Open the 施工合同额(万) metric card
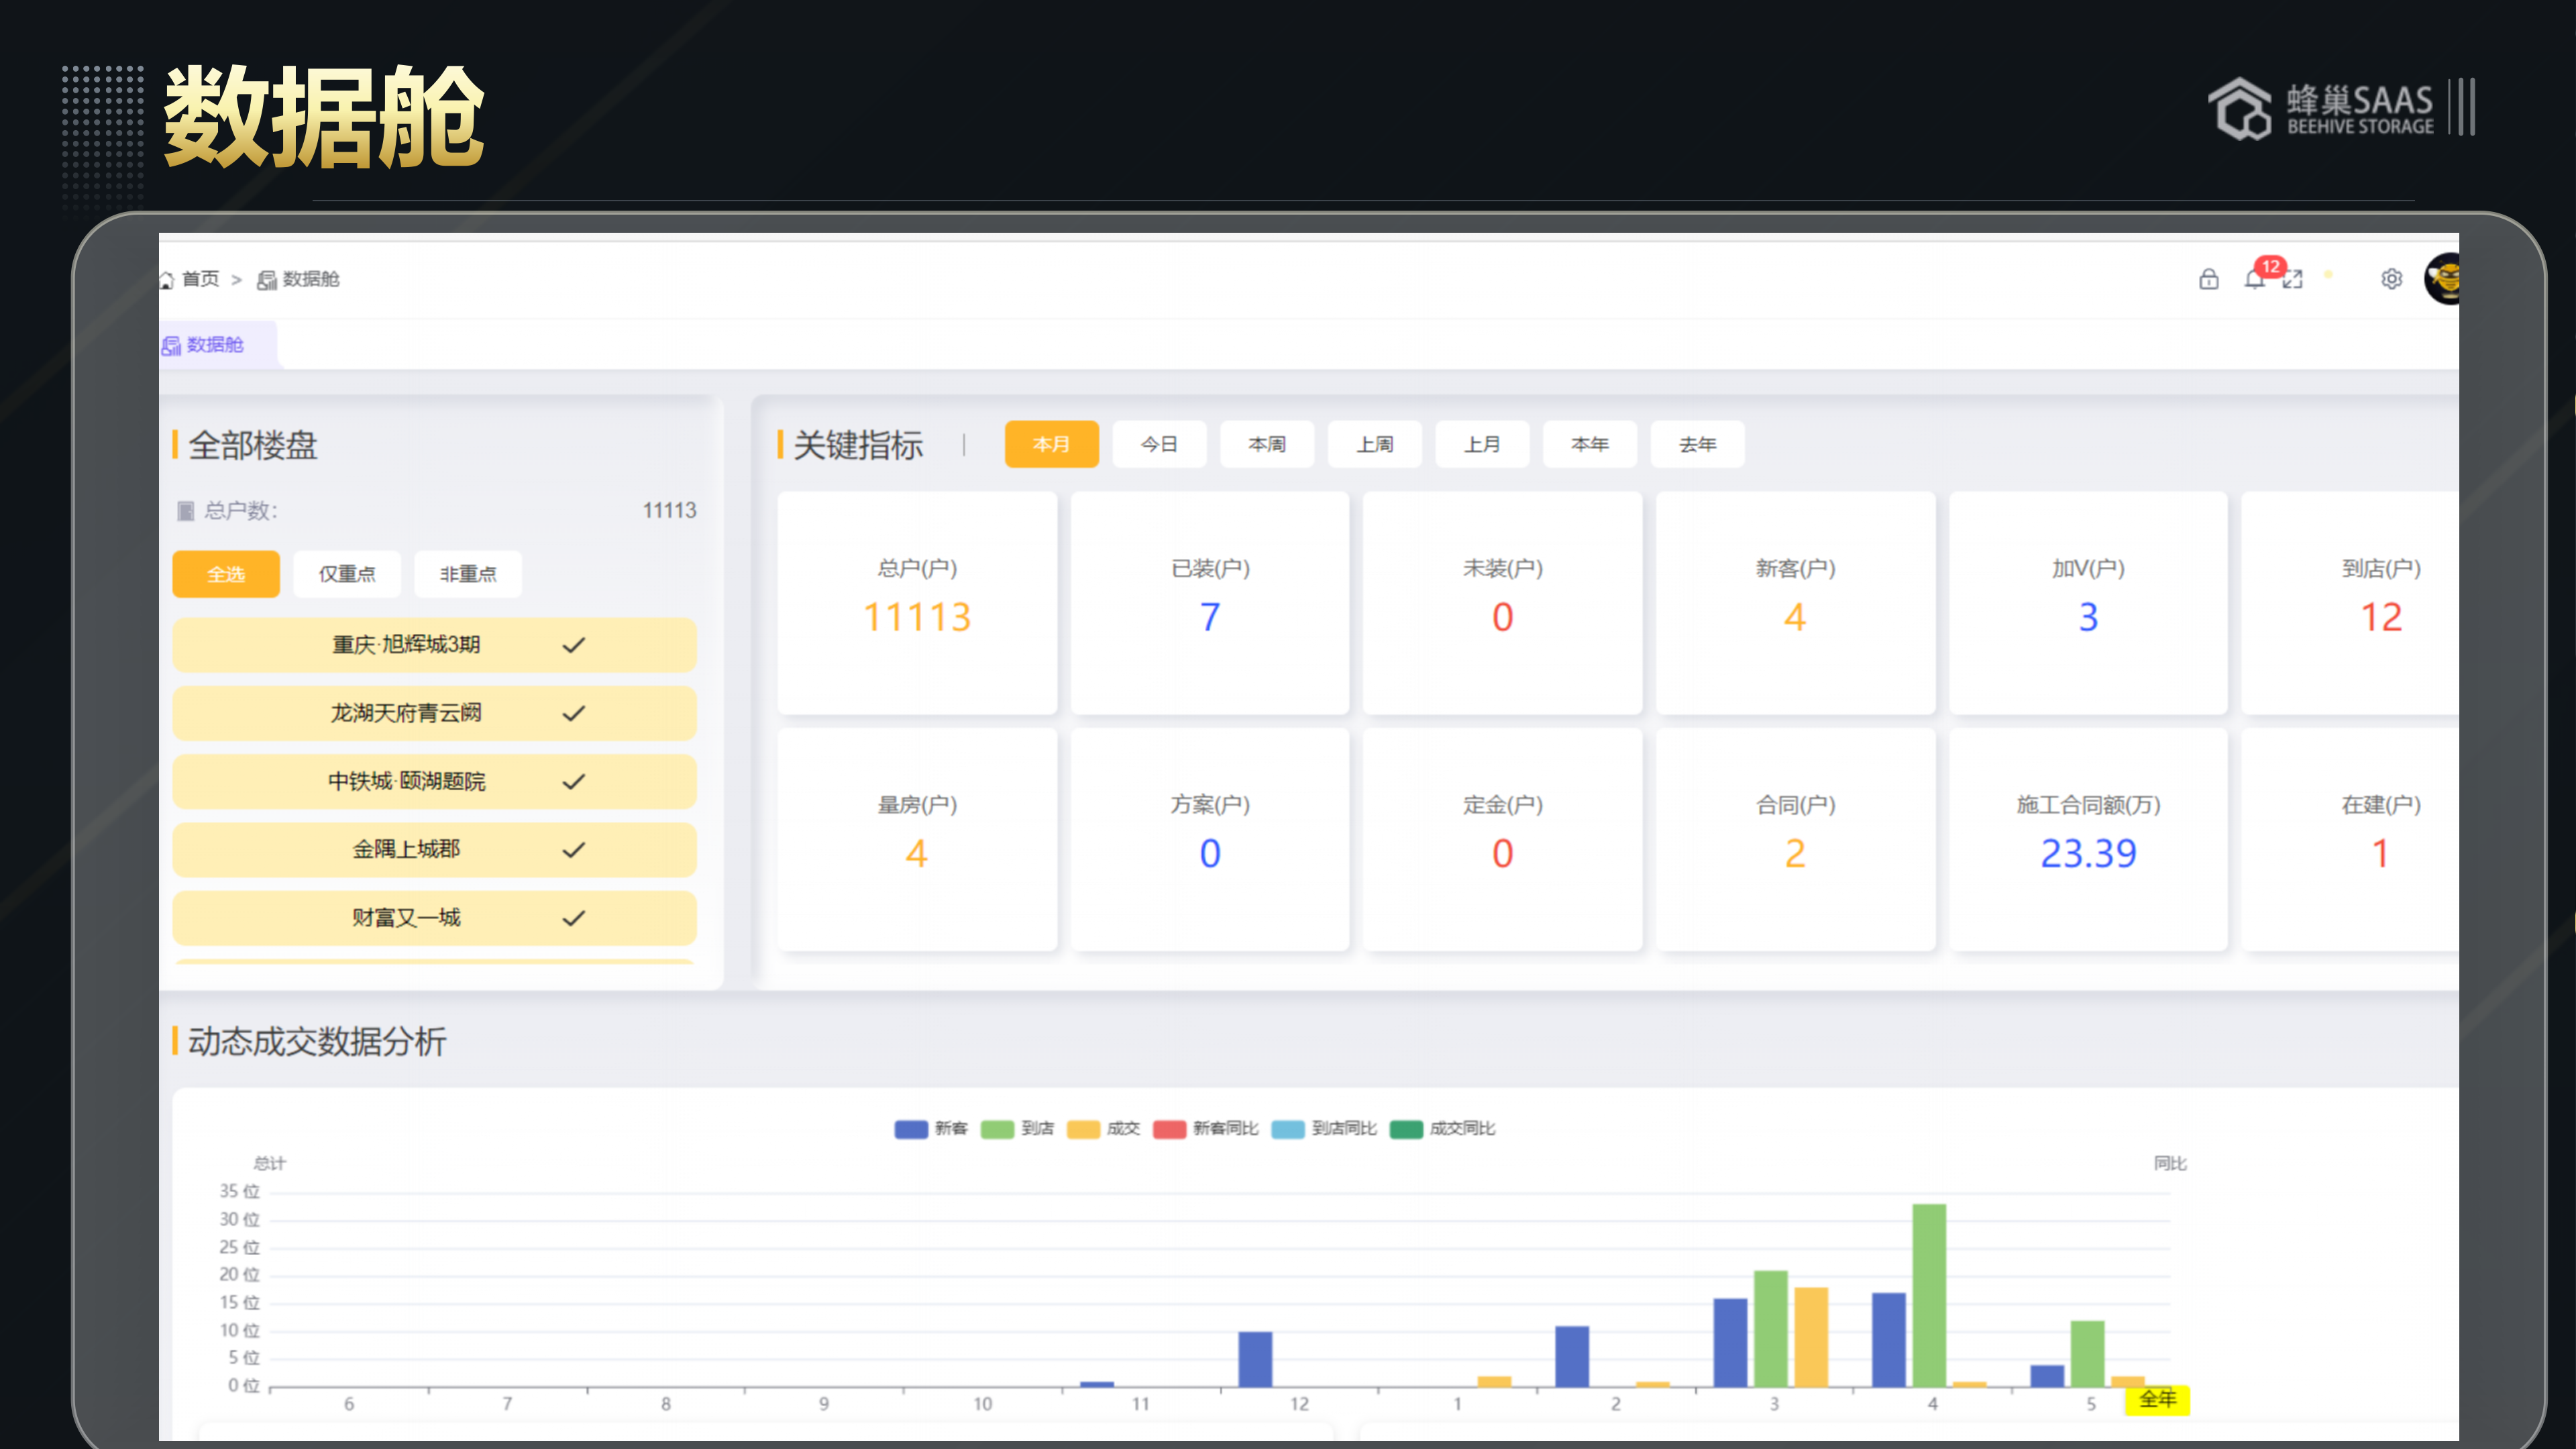2576x1449 pixels. coord(2087,838)
